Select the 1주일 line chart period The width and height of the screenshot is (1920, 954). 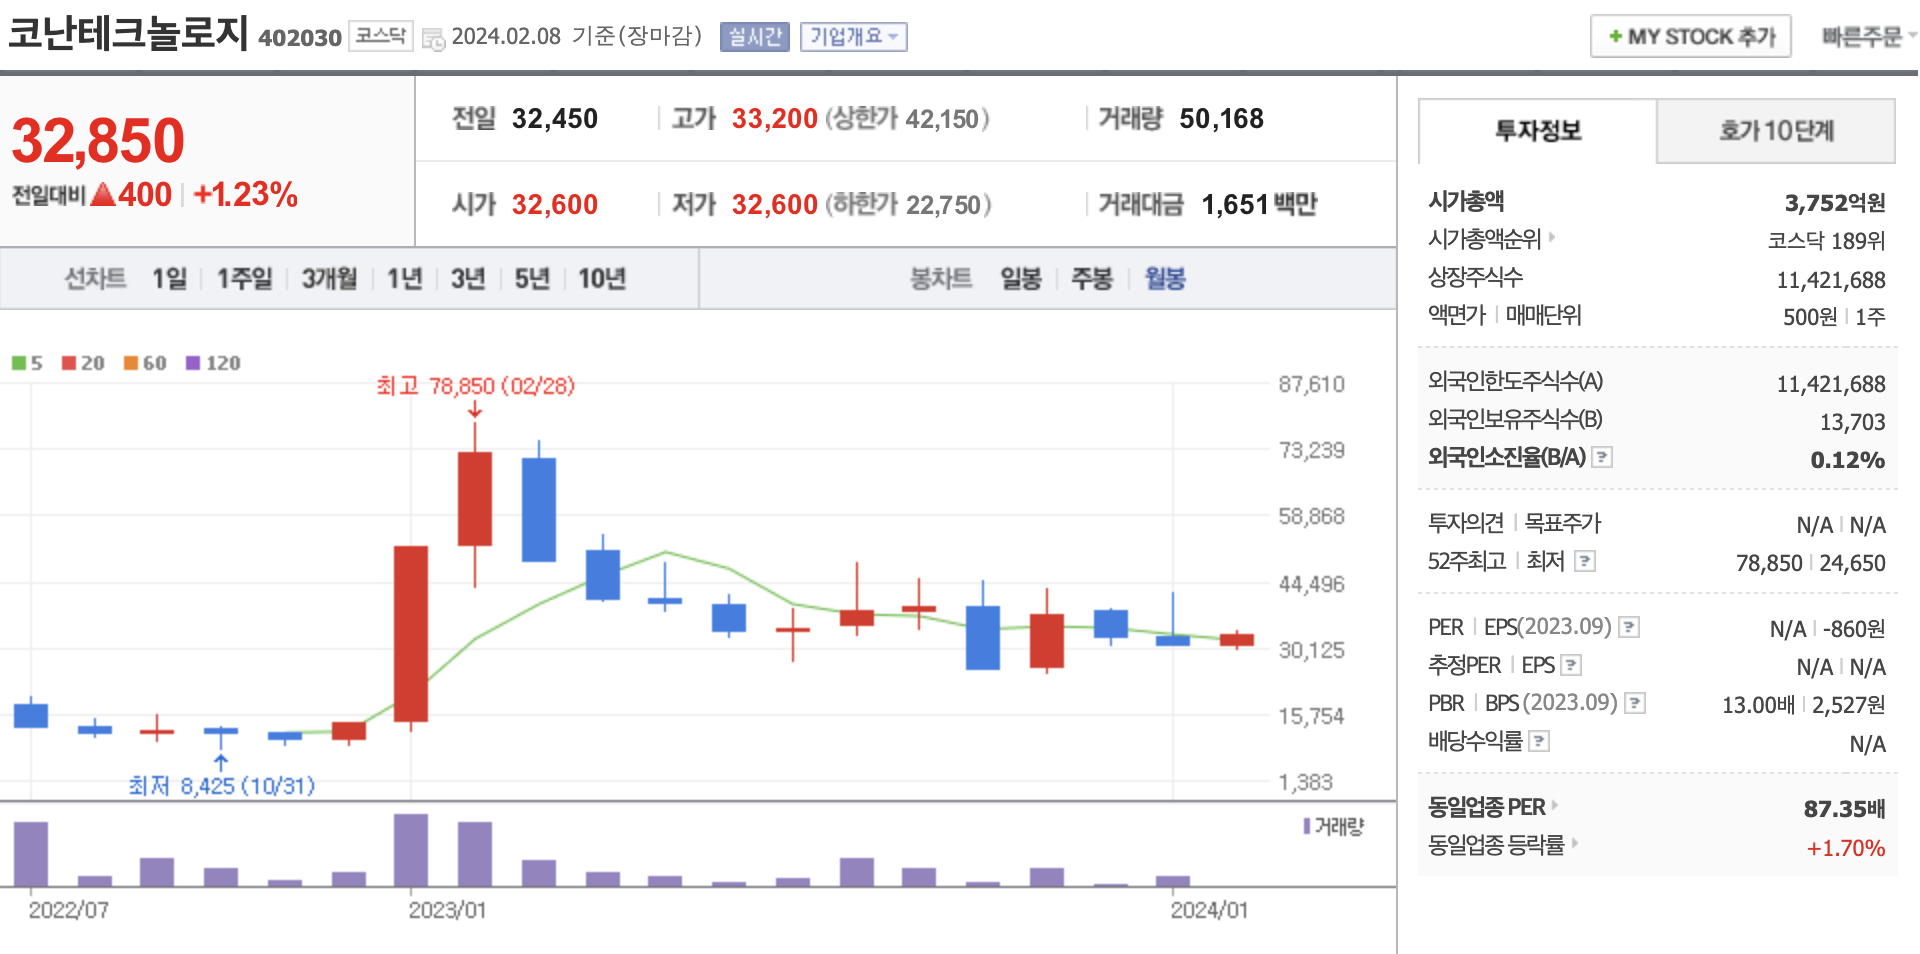click(x=245, y=279)
